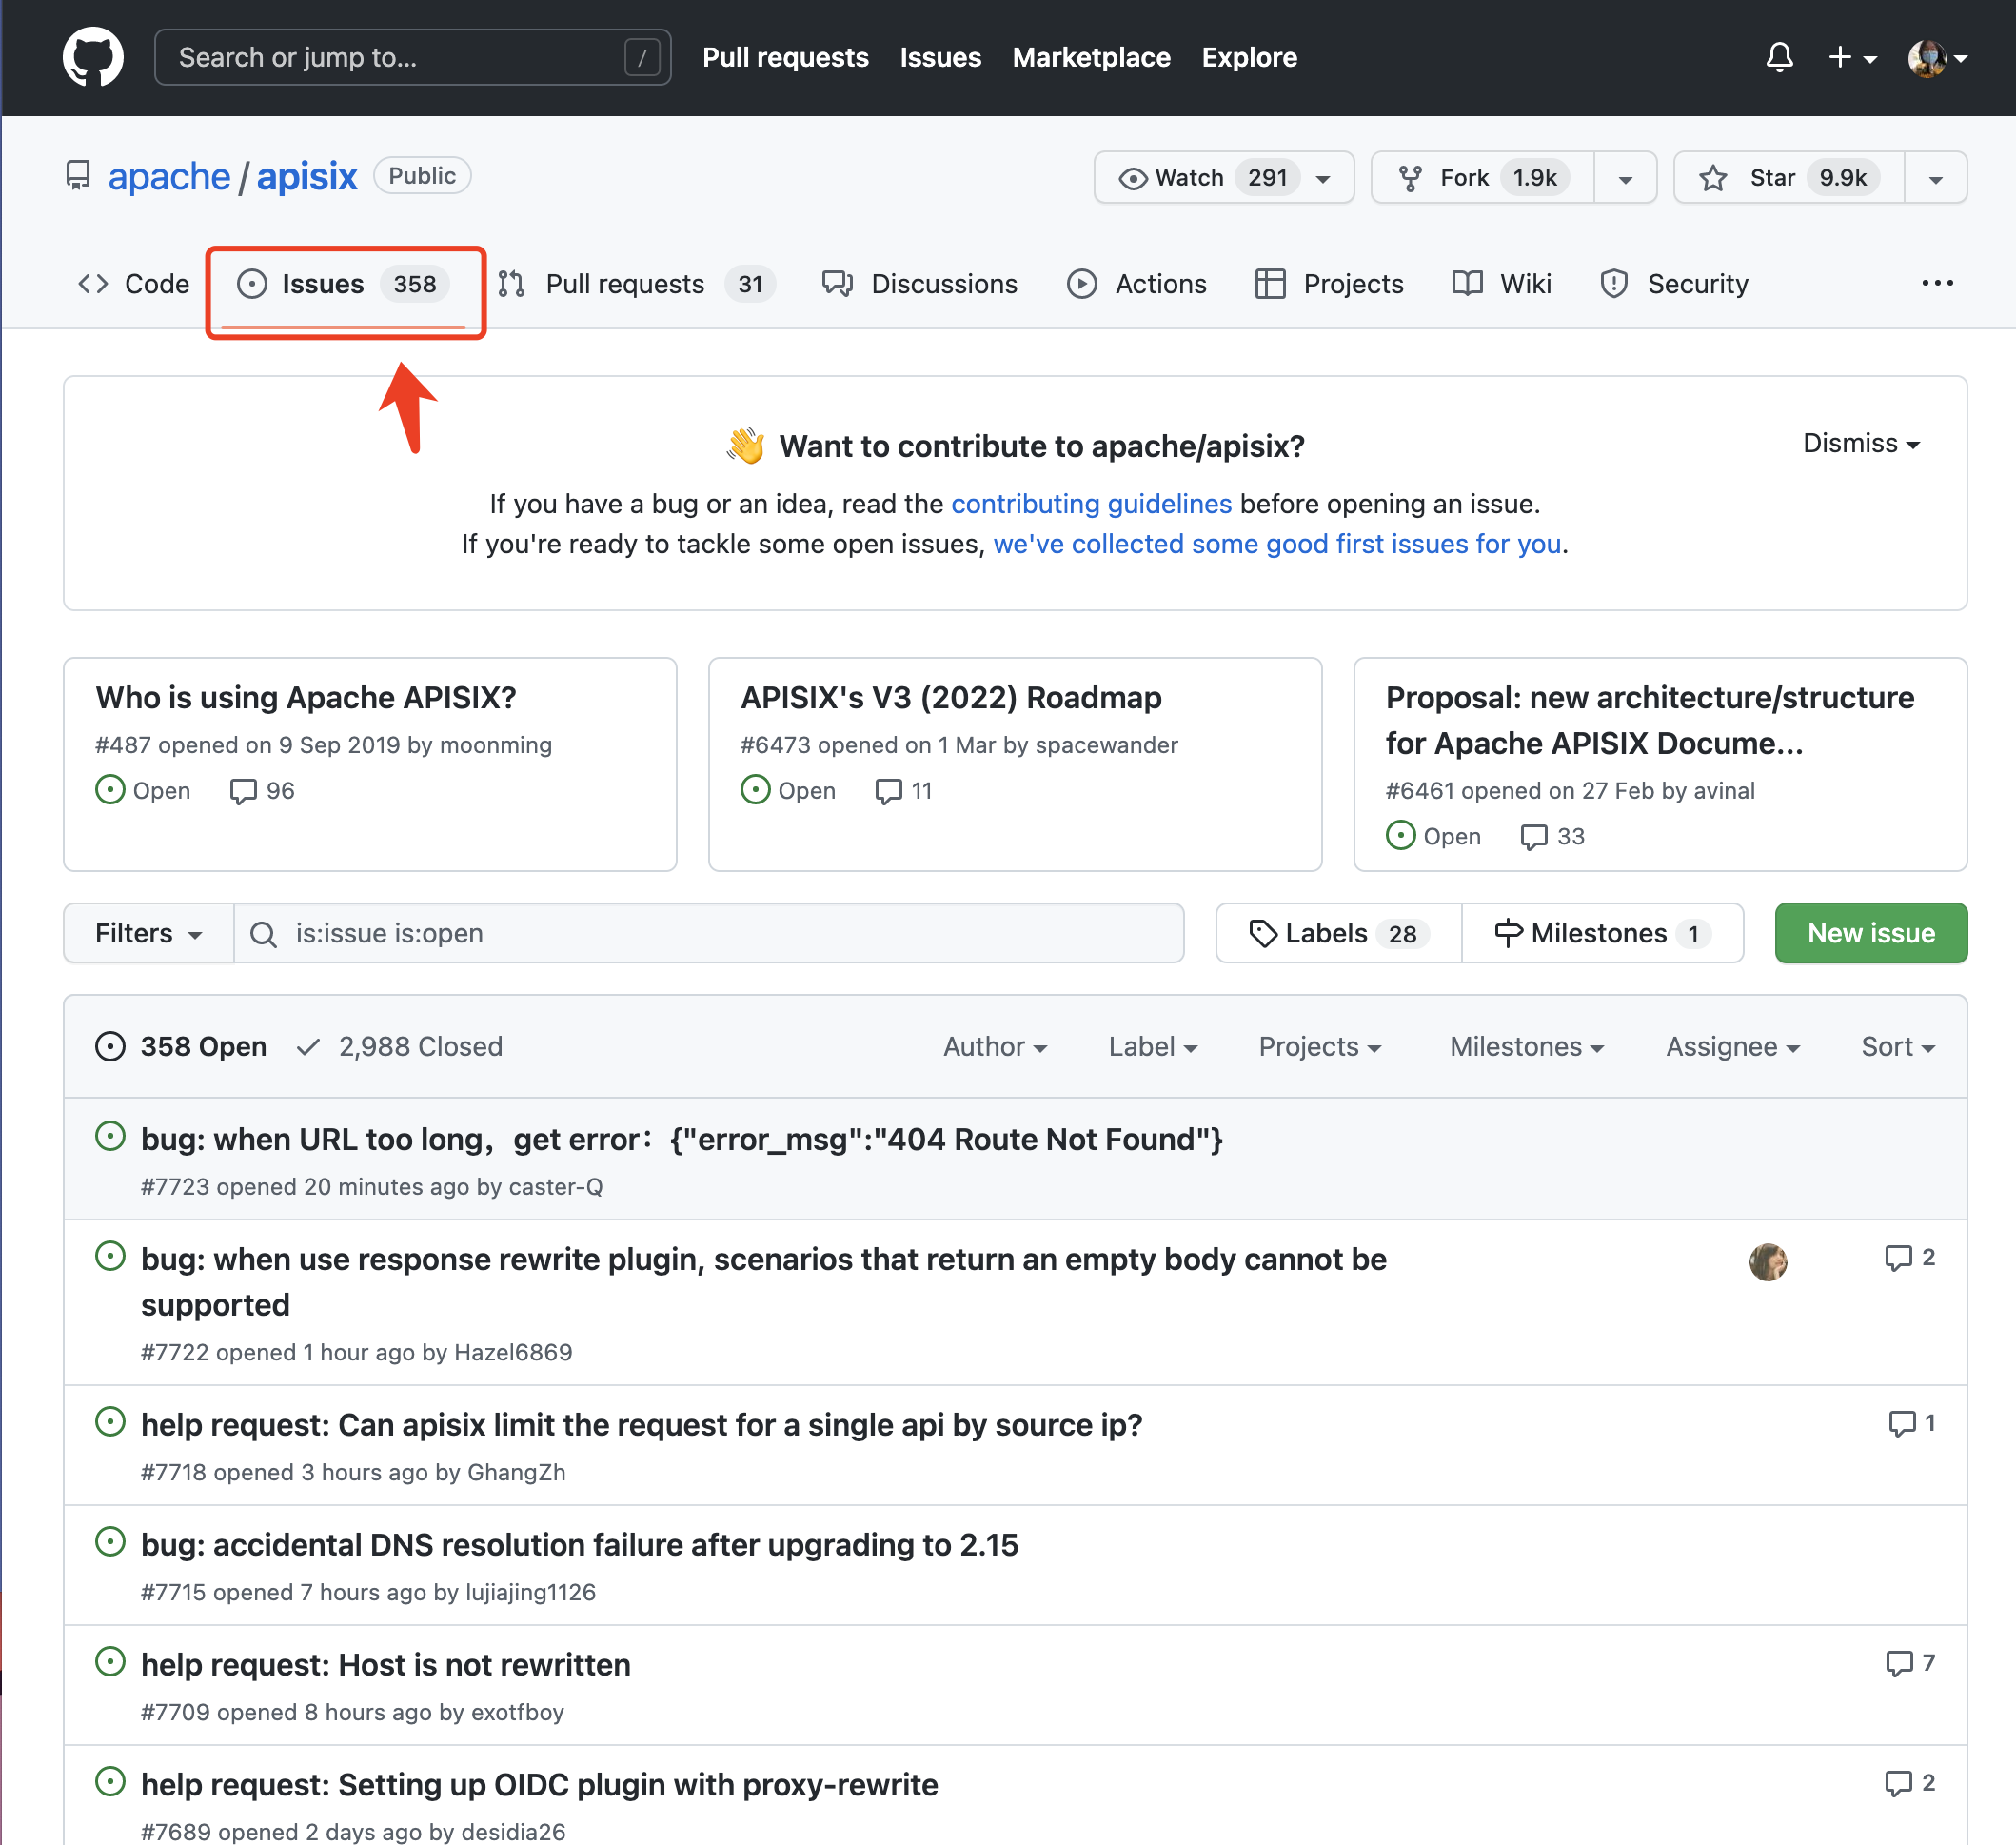Select the Issues repository tab
2016x1845 pixels.
343,284
